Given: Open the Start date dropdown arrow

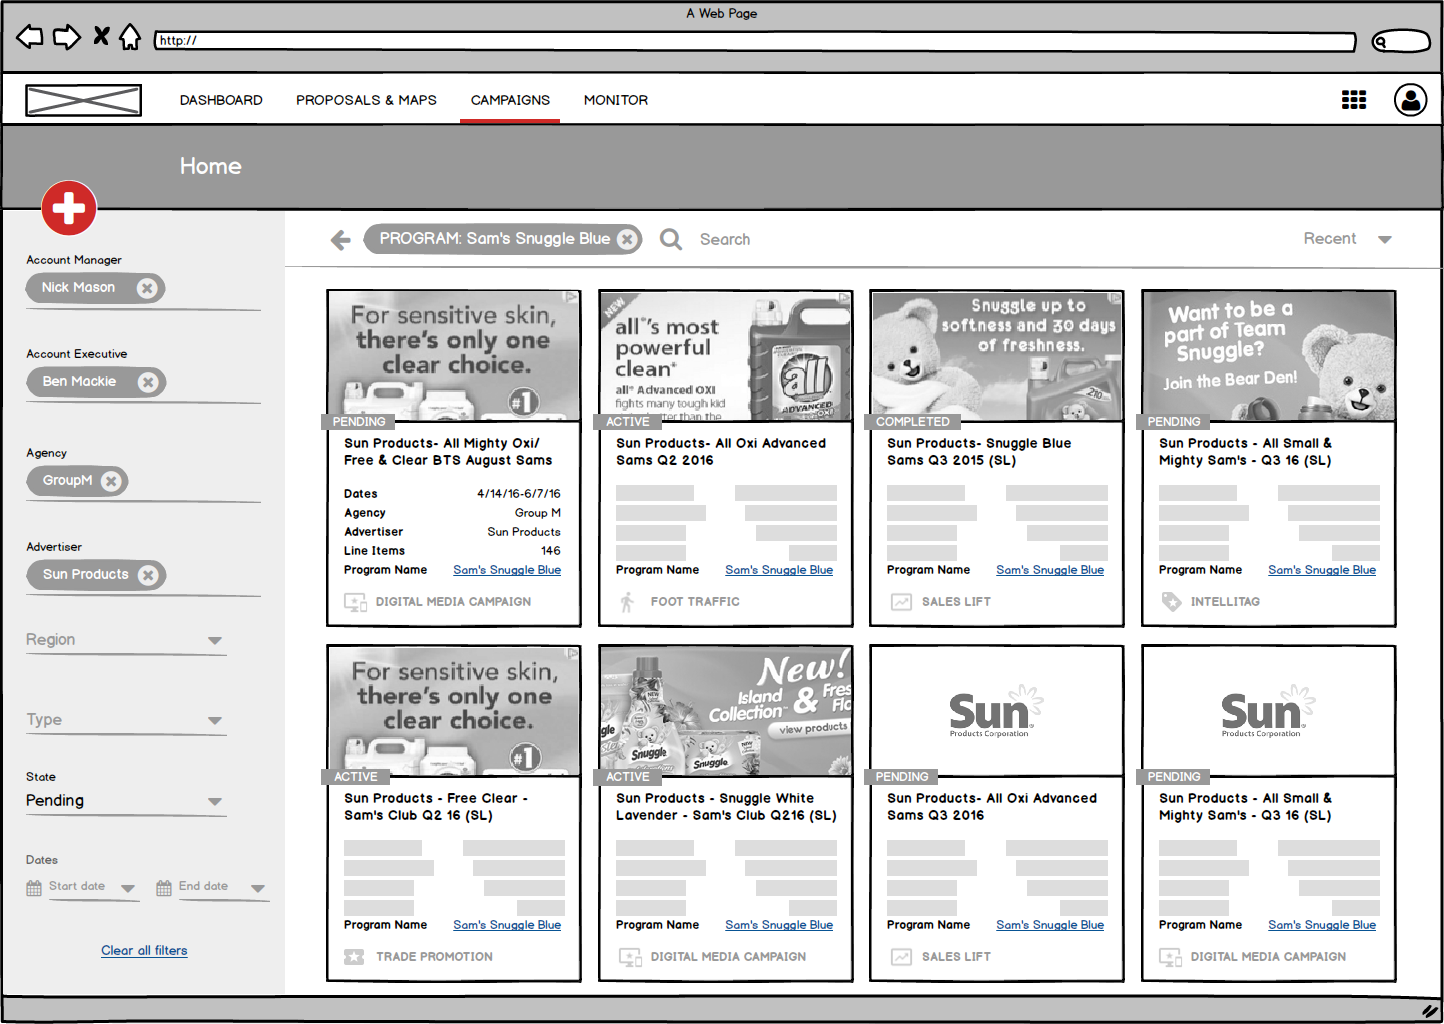Looking at the screenshot, I should [128, 888].
